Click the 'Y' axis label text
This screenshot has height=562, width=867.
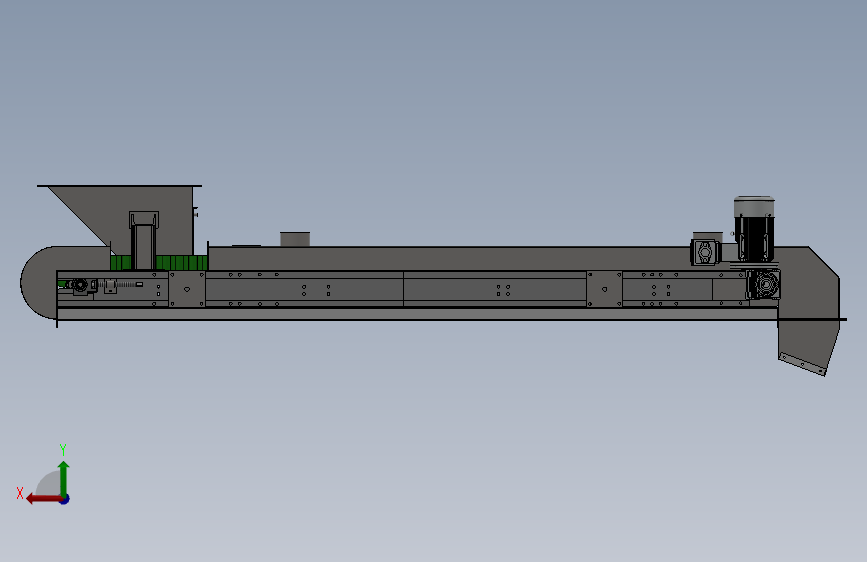63,449
